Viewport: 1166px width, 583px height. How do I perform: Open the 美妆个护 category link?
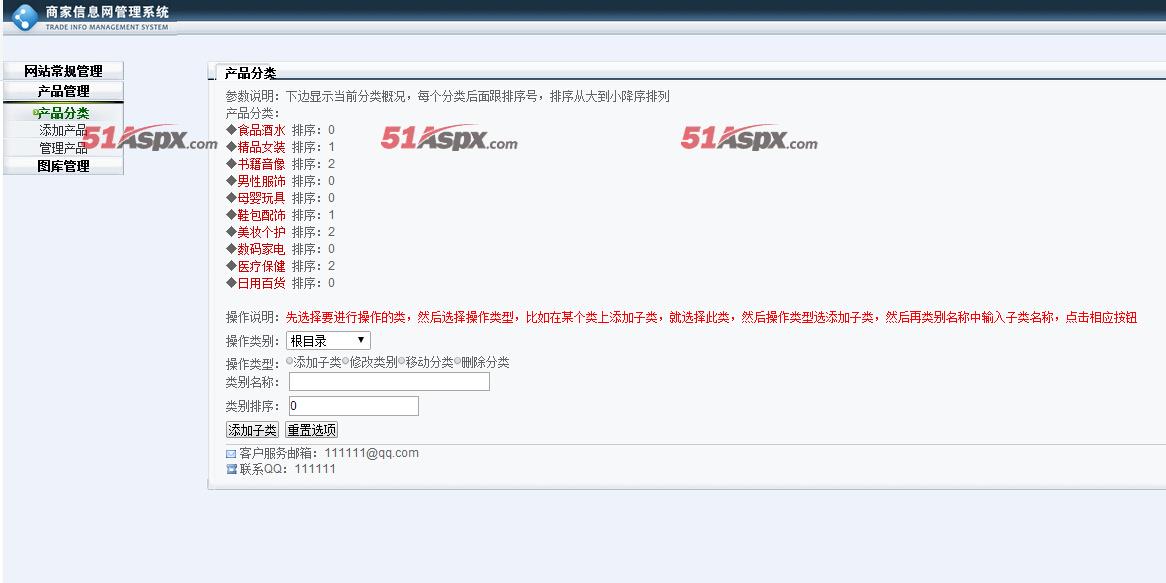(261, 232)
